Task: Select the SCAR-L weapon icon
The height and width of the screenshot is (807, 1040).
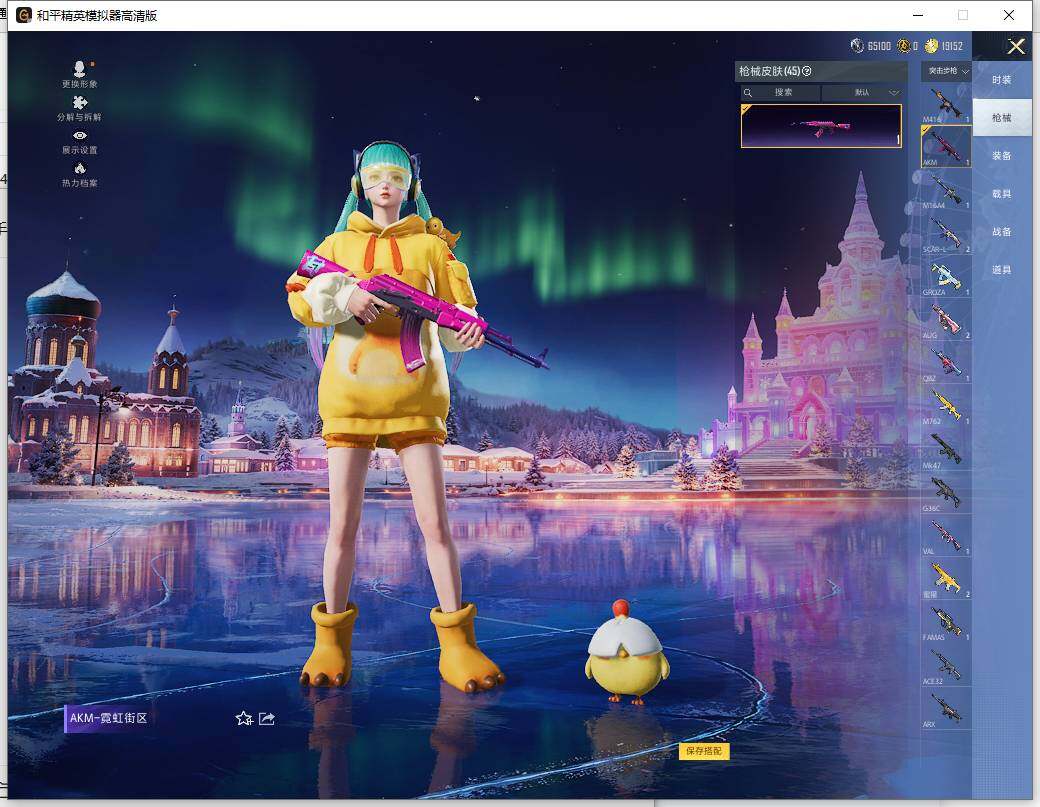Action: click(946, 233)
